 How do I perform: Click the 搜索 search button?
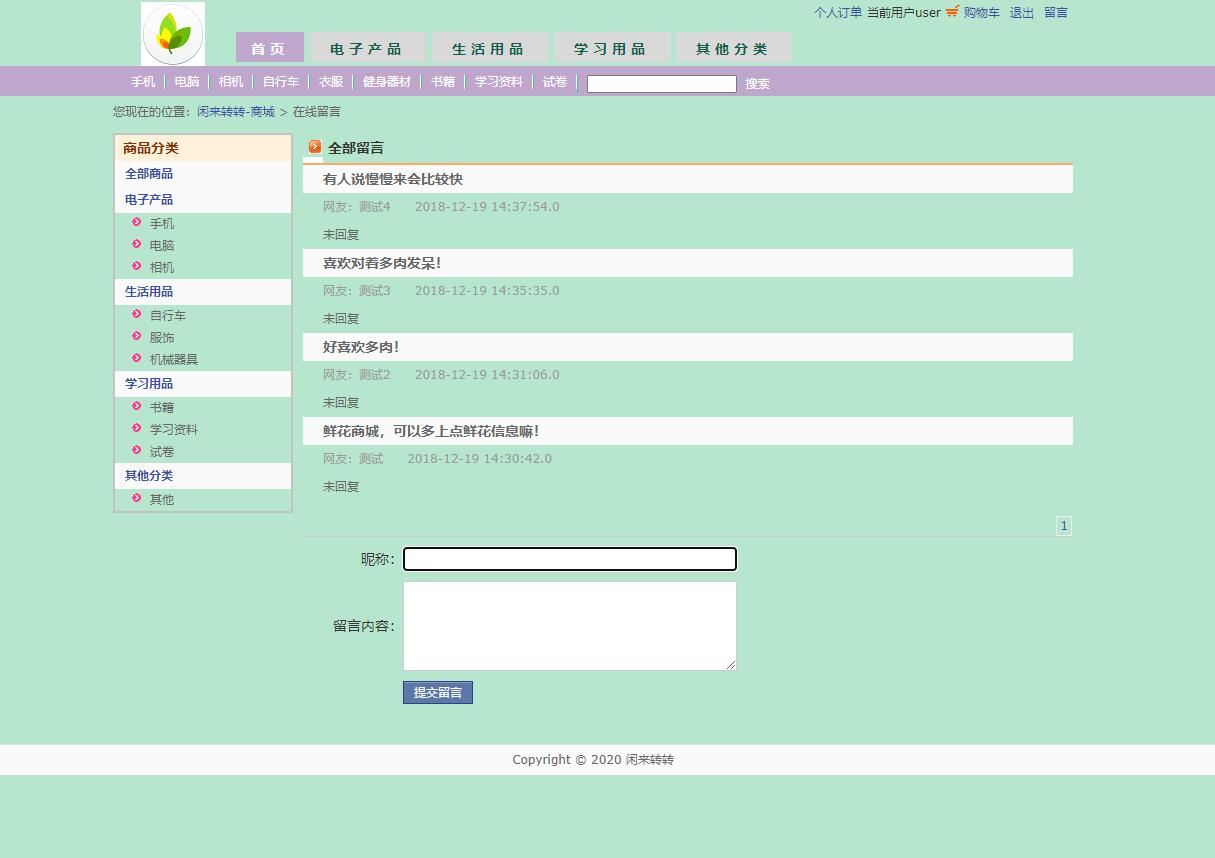click(x=757, y=84)
